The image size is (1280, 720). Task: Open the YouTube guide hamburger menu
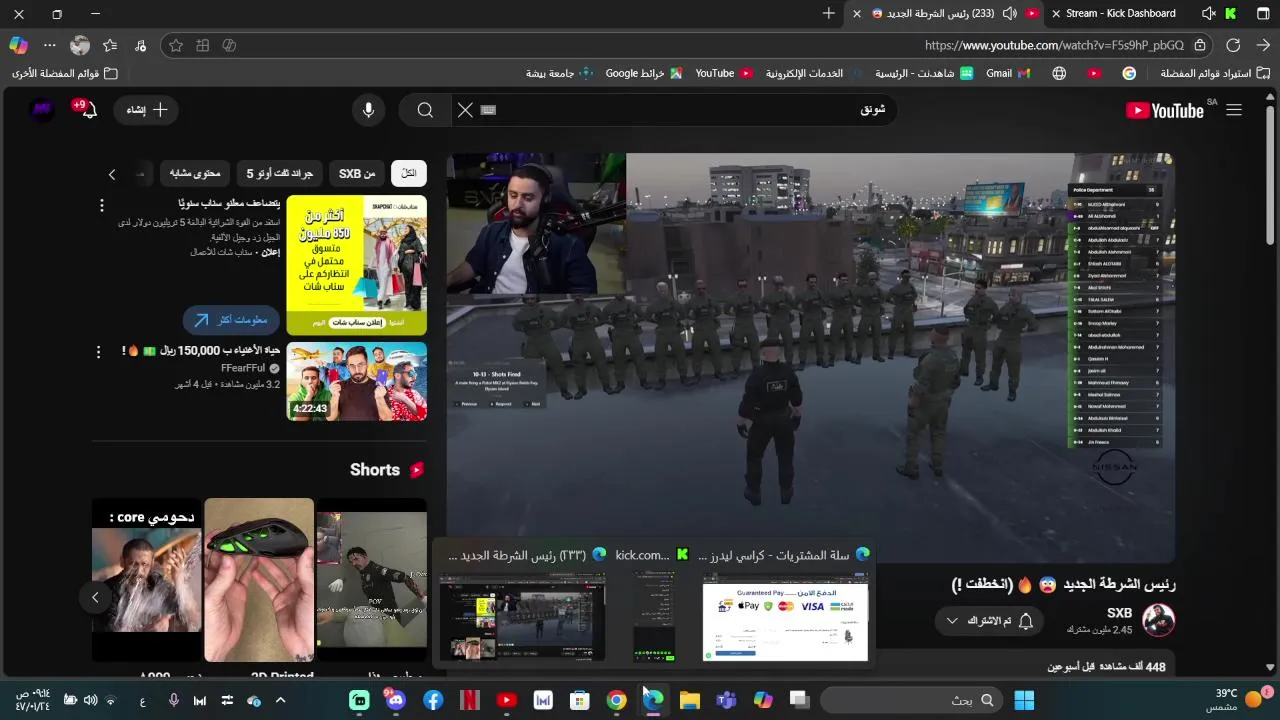tap(1234, 110)
